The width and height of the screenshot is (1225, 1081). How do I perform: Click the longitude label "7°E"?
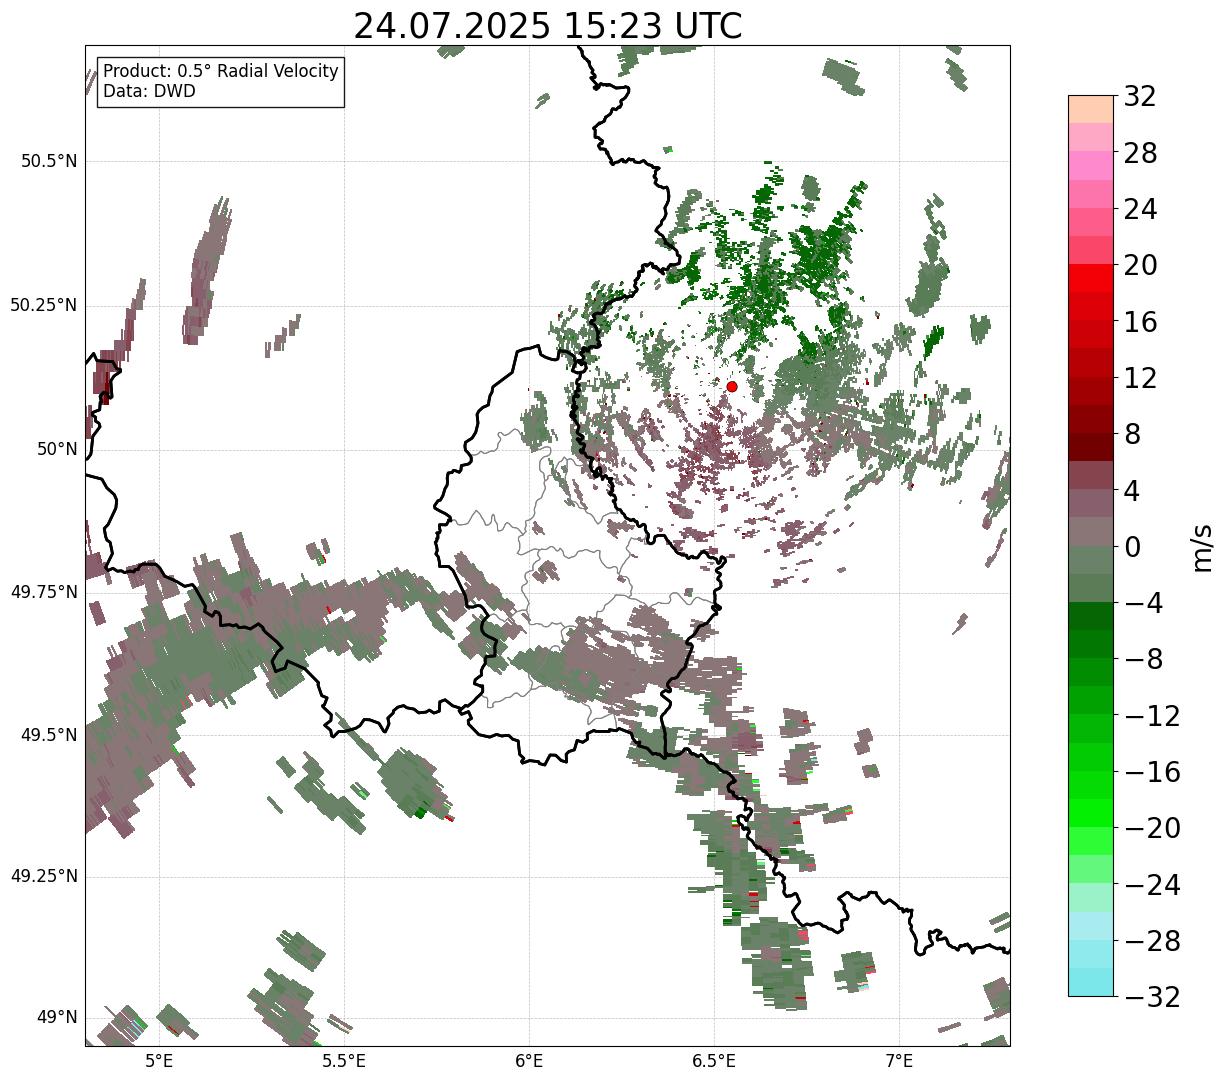[899, 1061]
